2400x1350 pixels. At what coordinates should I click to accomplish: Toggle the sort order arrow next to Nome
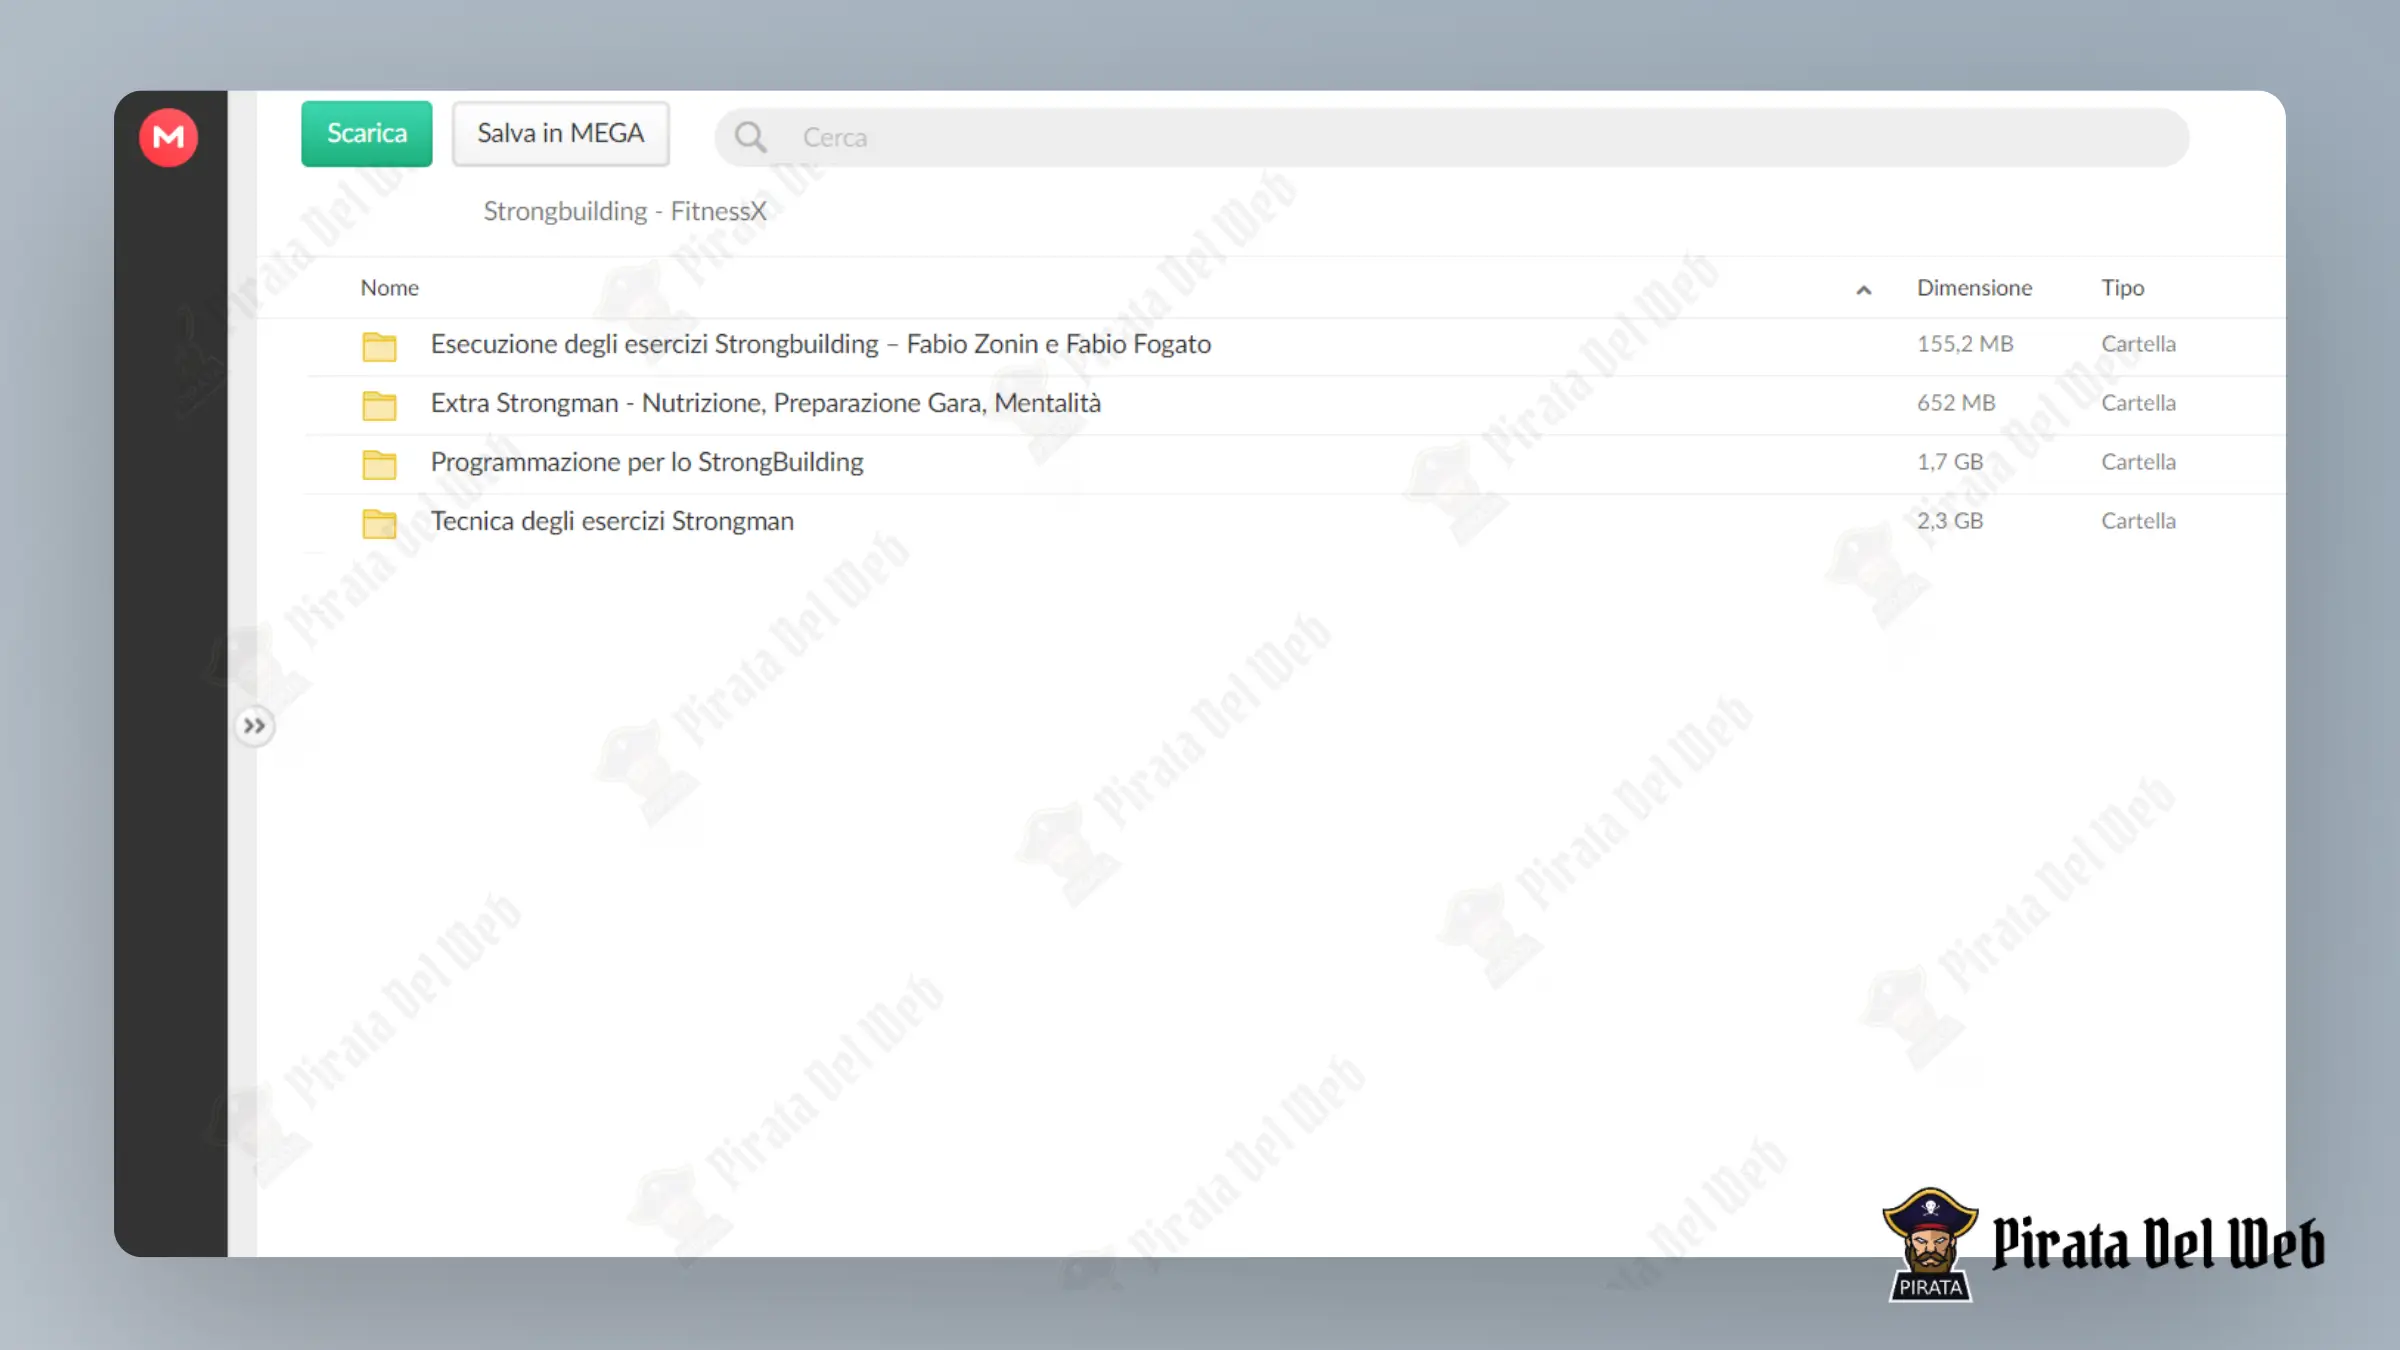(x=1863, y=290)
